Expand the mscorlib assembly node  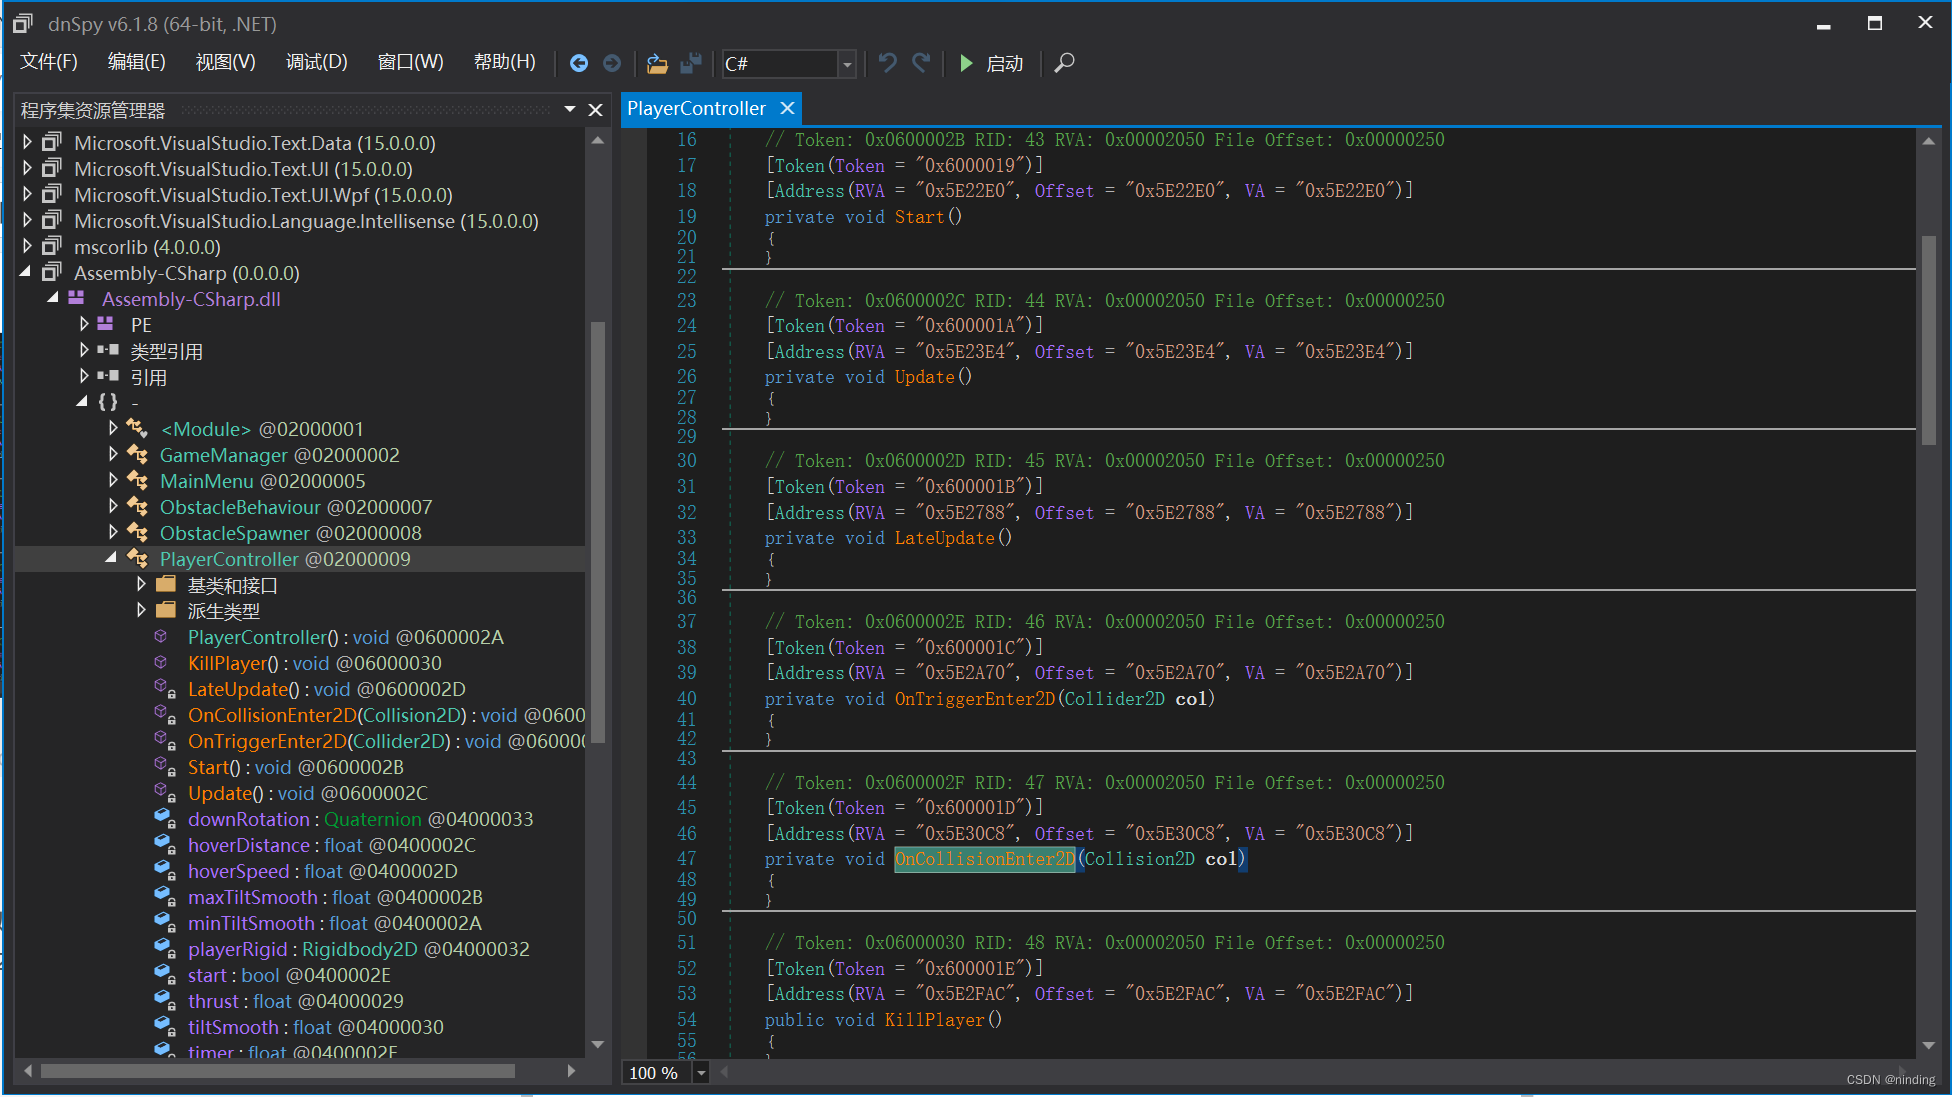point(28,247)
